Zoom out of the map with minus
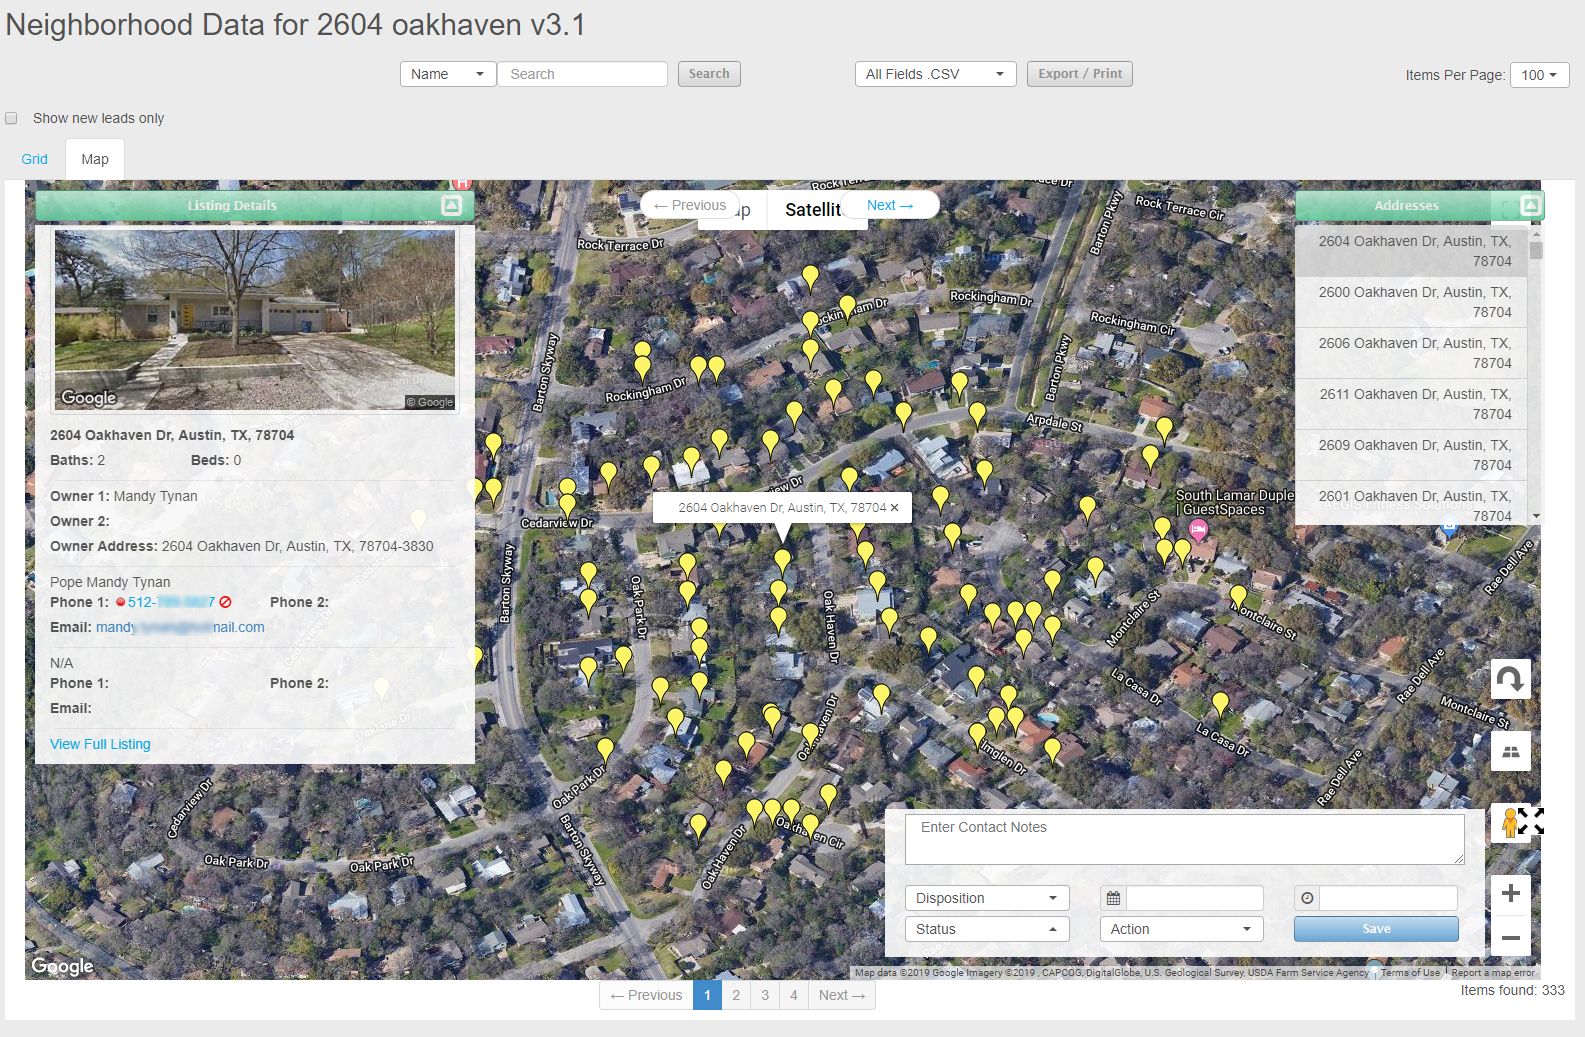This screenshot has width=1585, height=1037. point(1510,938)
